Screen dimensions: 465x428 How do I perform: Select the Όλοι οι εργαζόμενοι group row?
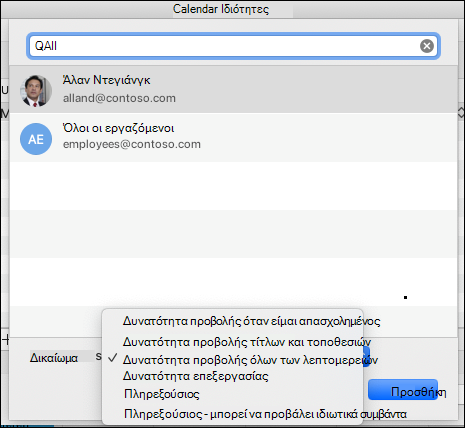[233, 138]
